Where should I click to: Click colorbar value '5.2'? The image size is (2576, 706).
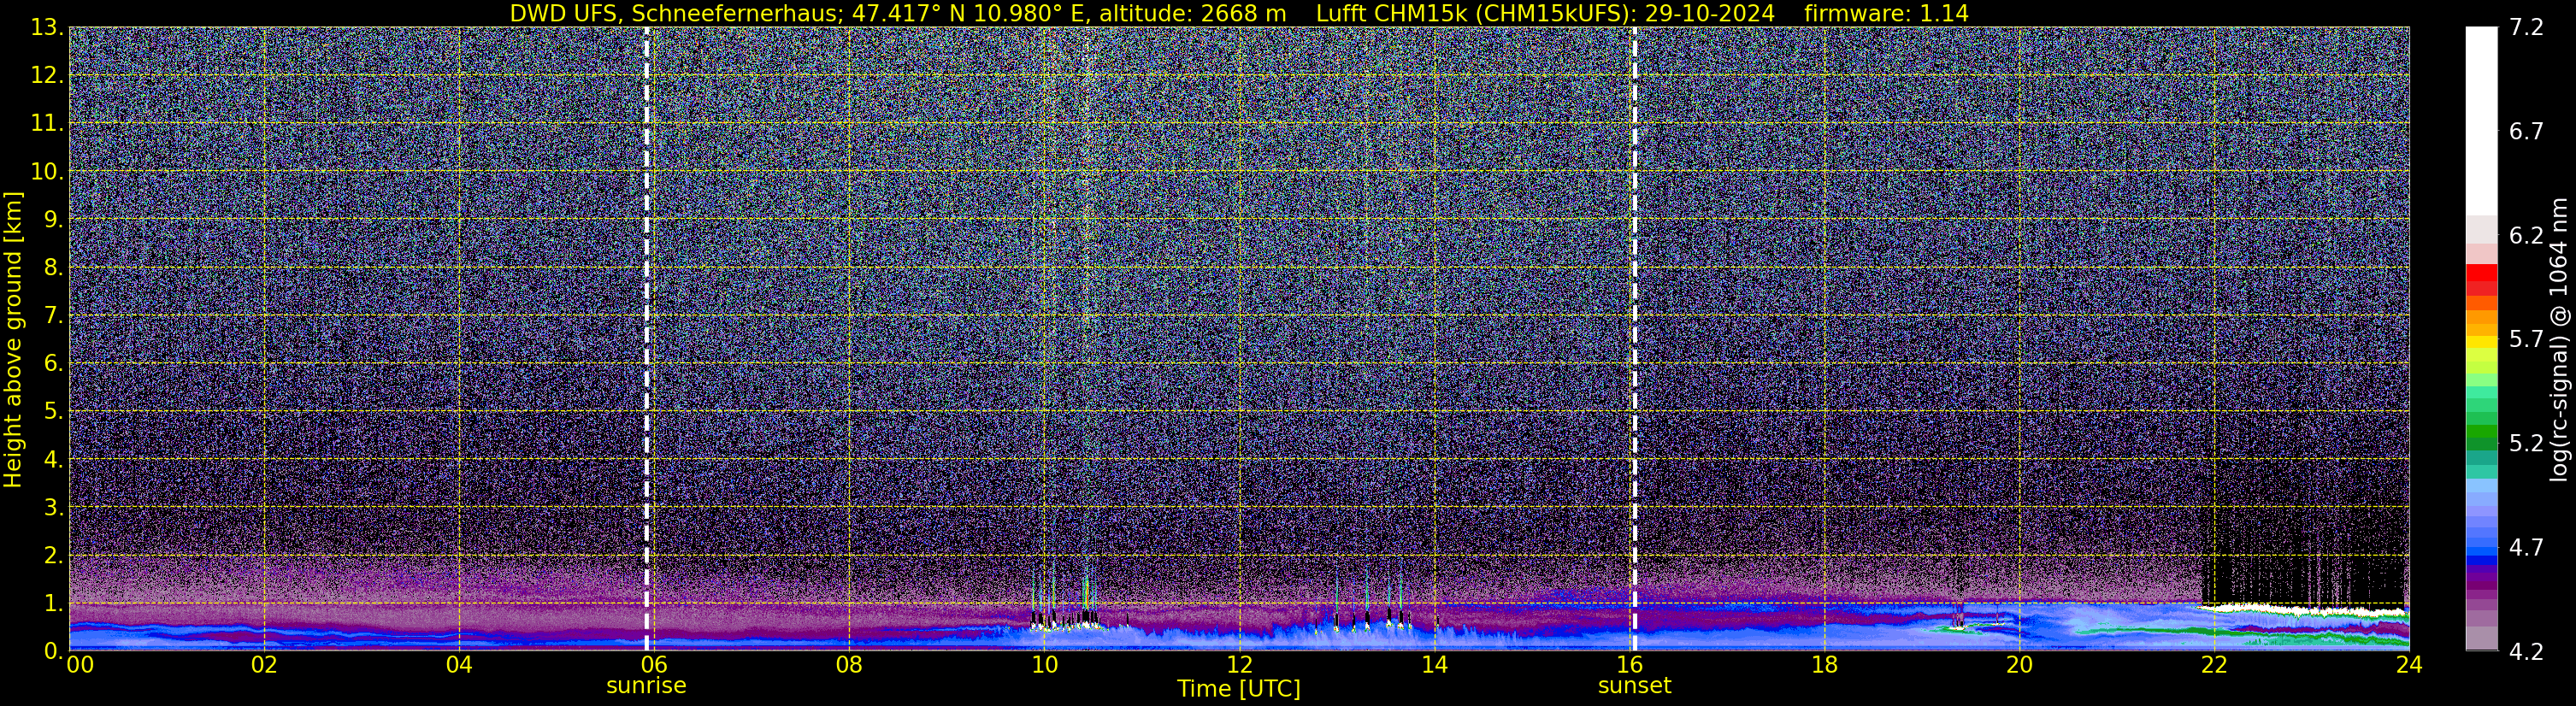point(2526,444)
